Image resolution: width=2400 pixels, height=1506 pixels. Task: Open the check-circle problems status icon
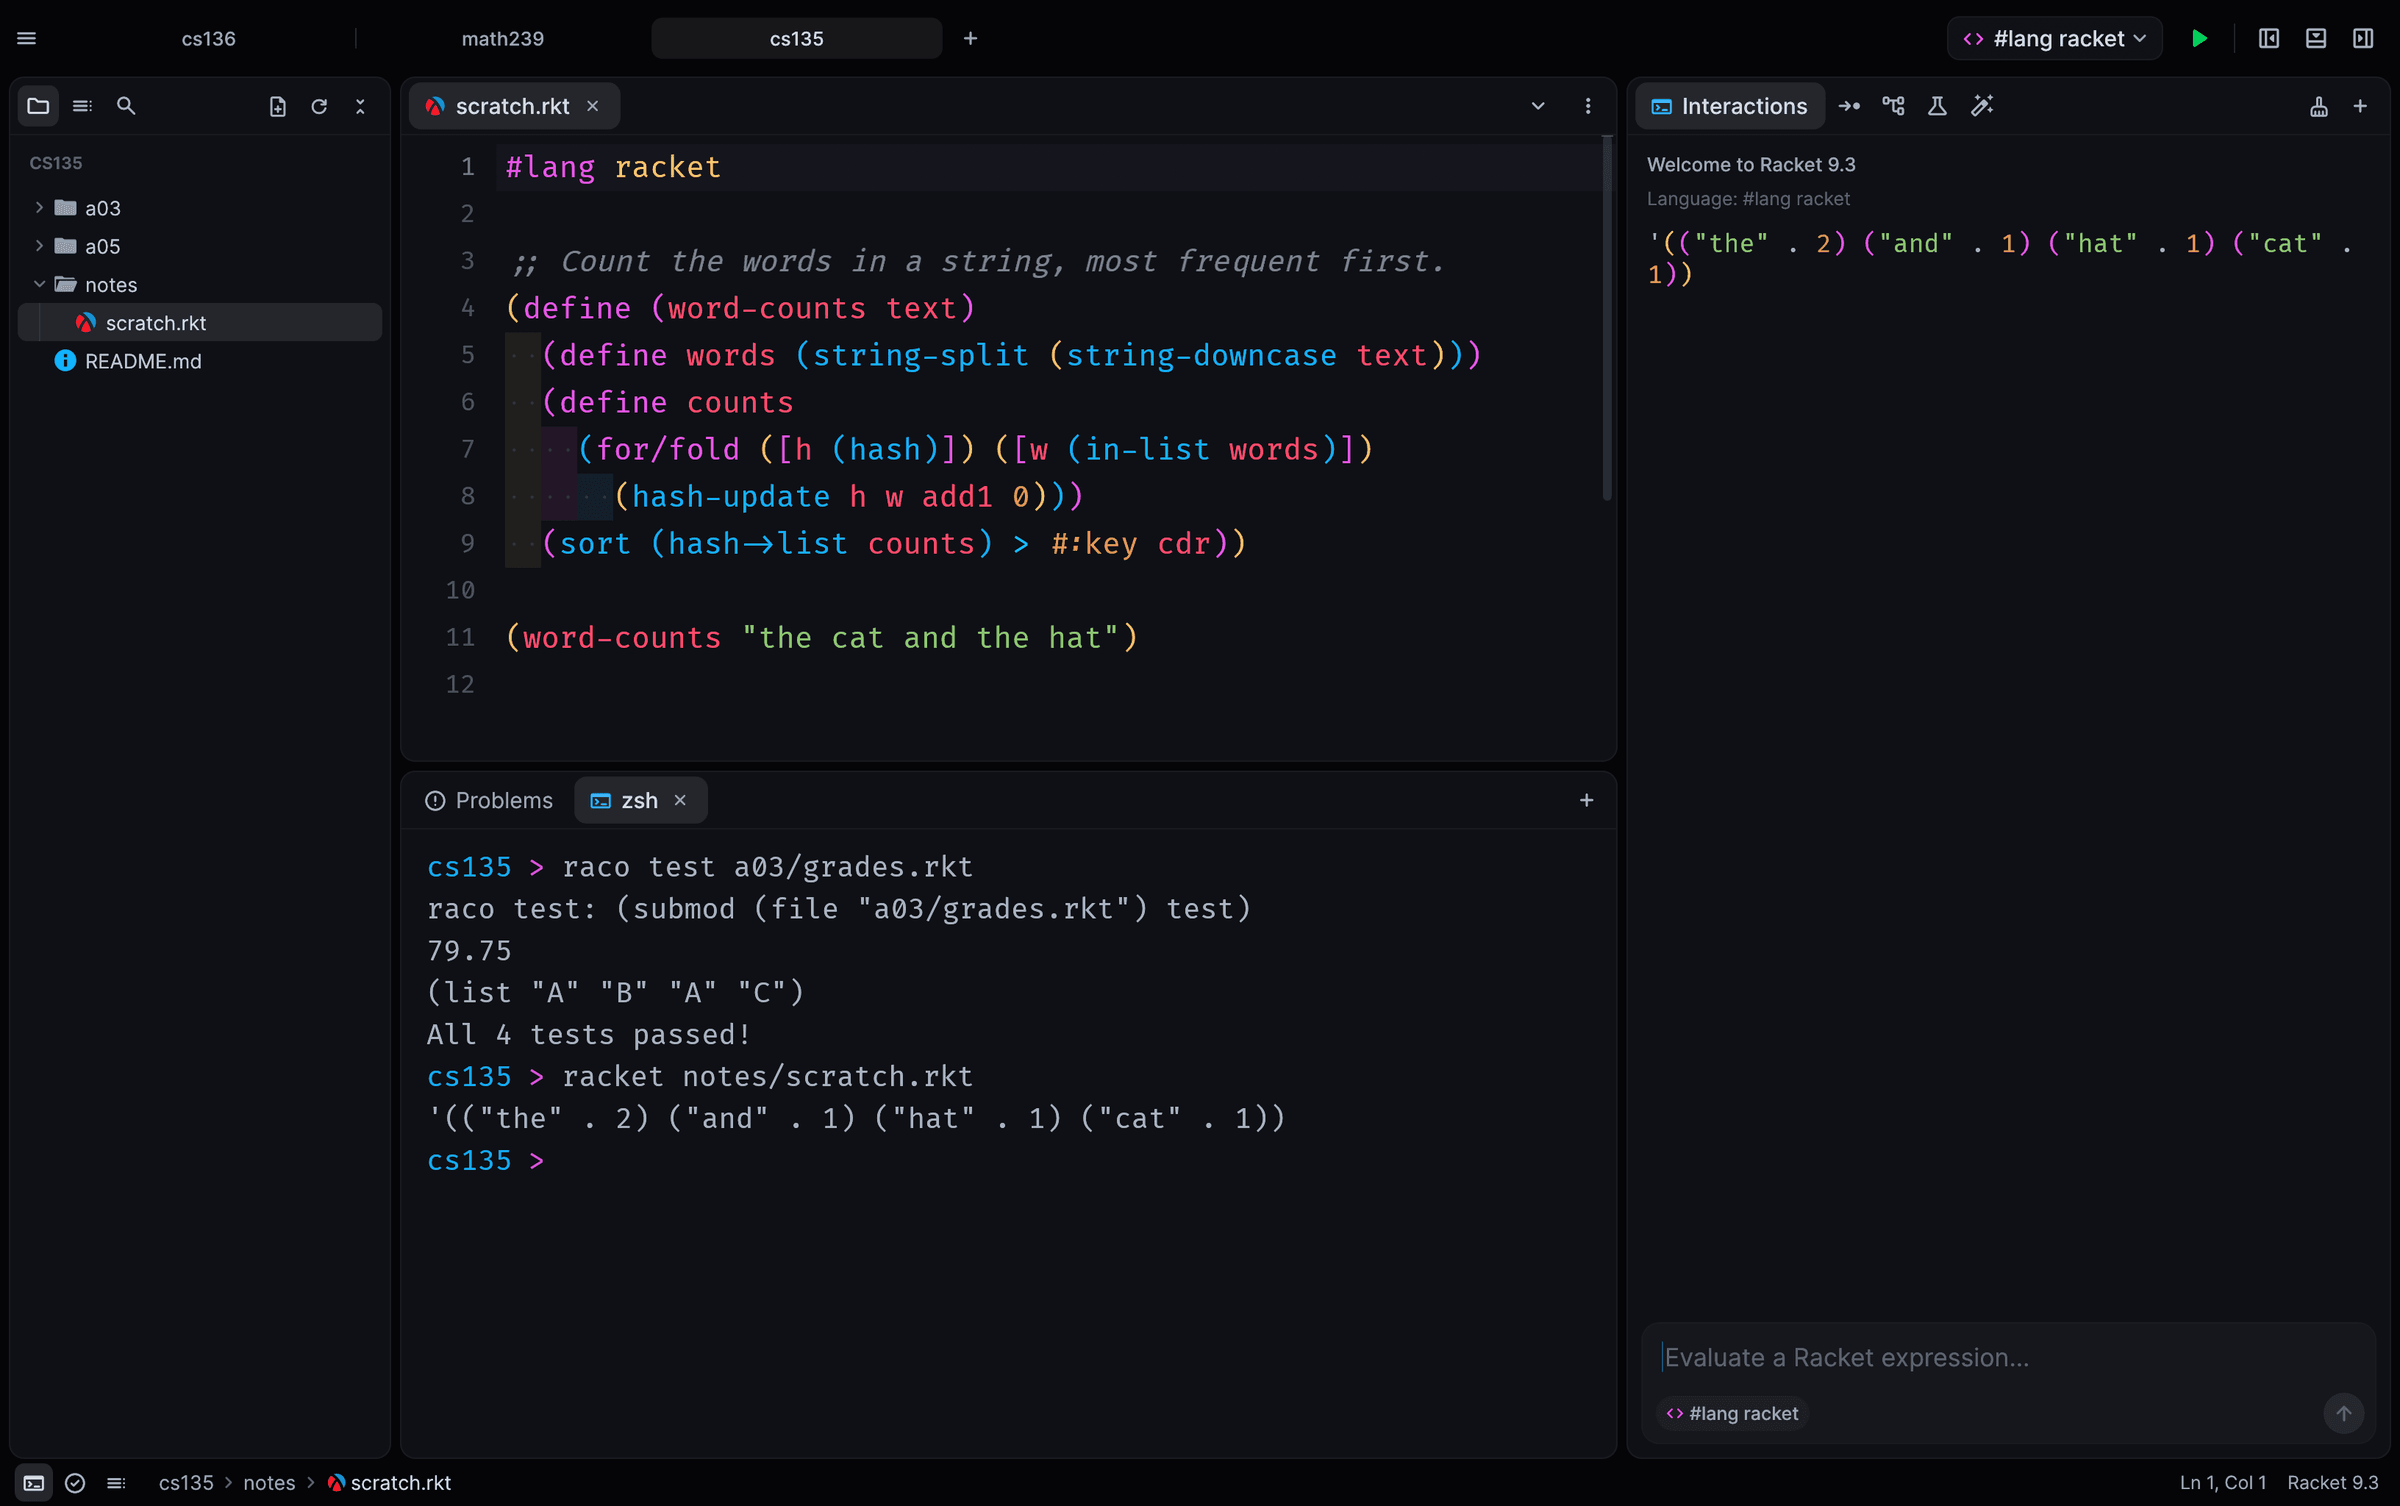point(75,1483)
